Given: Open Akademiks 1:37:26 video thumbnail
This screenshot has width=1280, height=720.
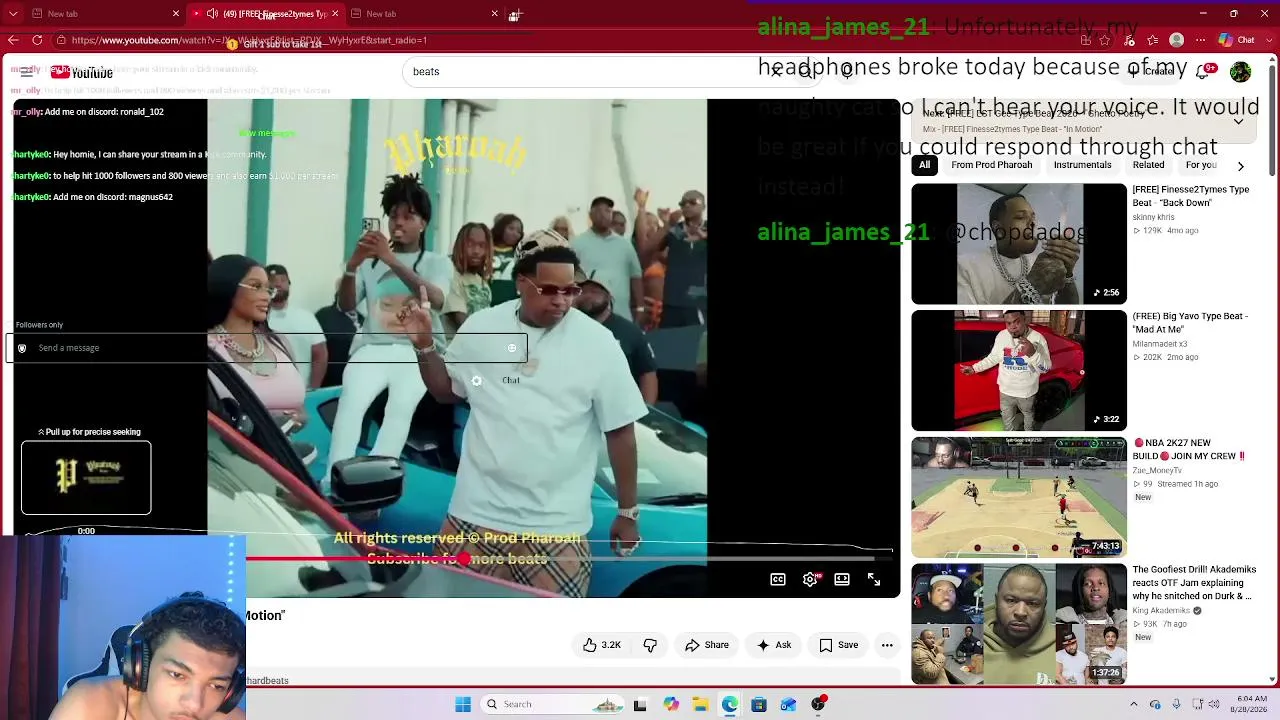Looking at the screenshot, I should pos(1018,624).
